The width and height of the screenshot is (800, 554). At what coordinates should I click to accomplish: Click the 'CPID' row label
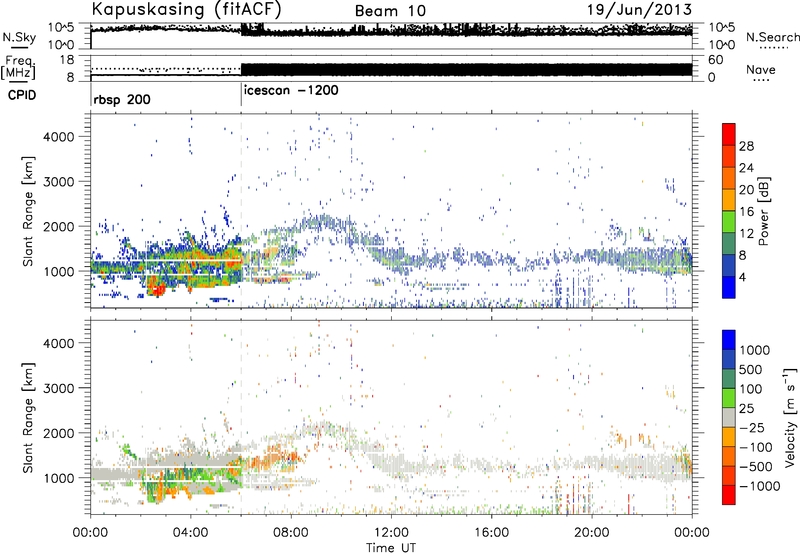tap(22, 95)
